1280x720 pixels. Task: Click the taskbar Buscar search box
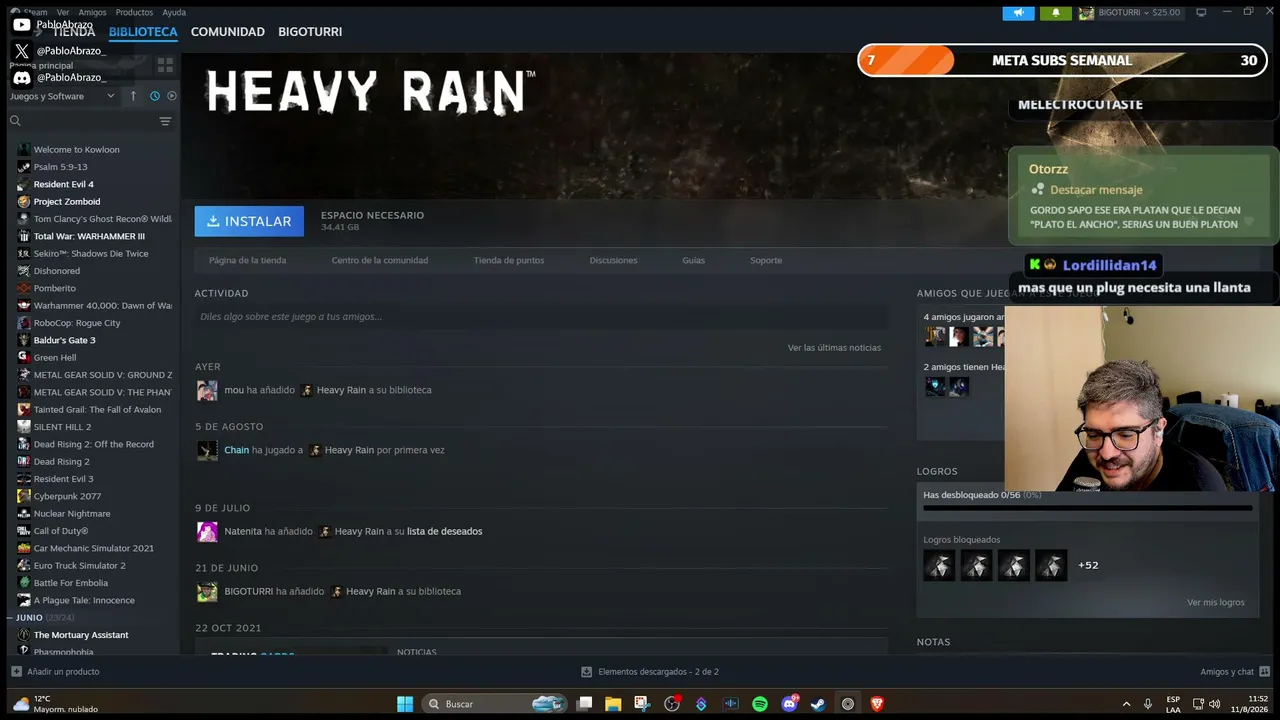coord(495,704)
